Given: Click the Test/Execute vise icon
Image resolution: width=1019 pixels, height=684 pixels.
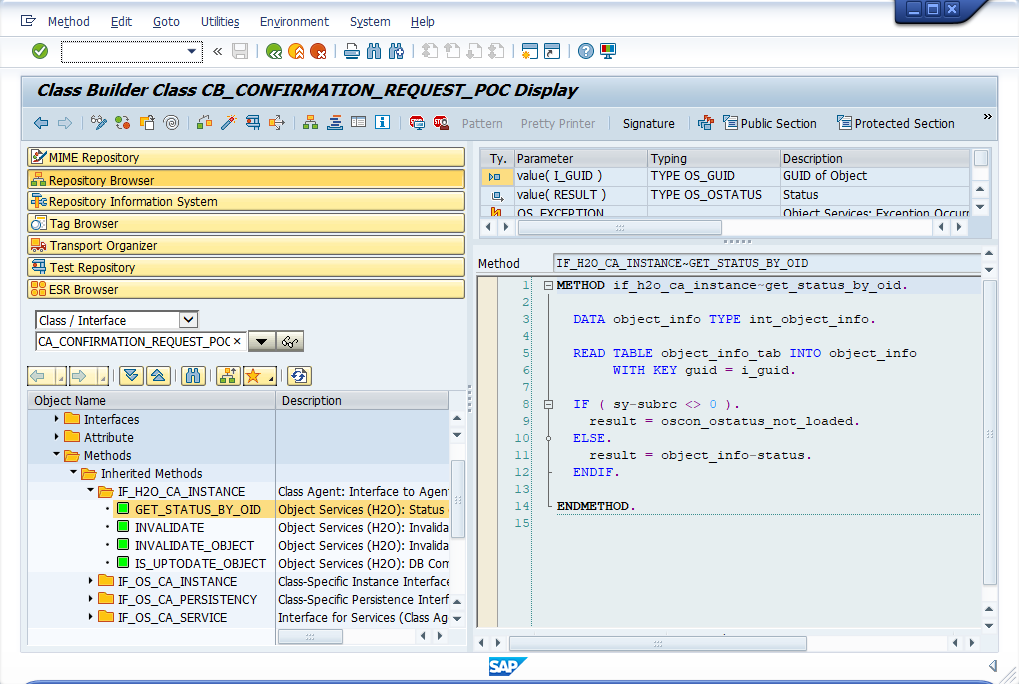Looking at the screenshot, I should 253,123.
